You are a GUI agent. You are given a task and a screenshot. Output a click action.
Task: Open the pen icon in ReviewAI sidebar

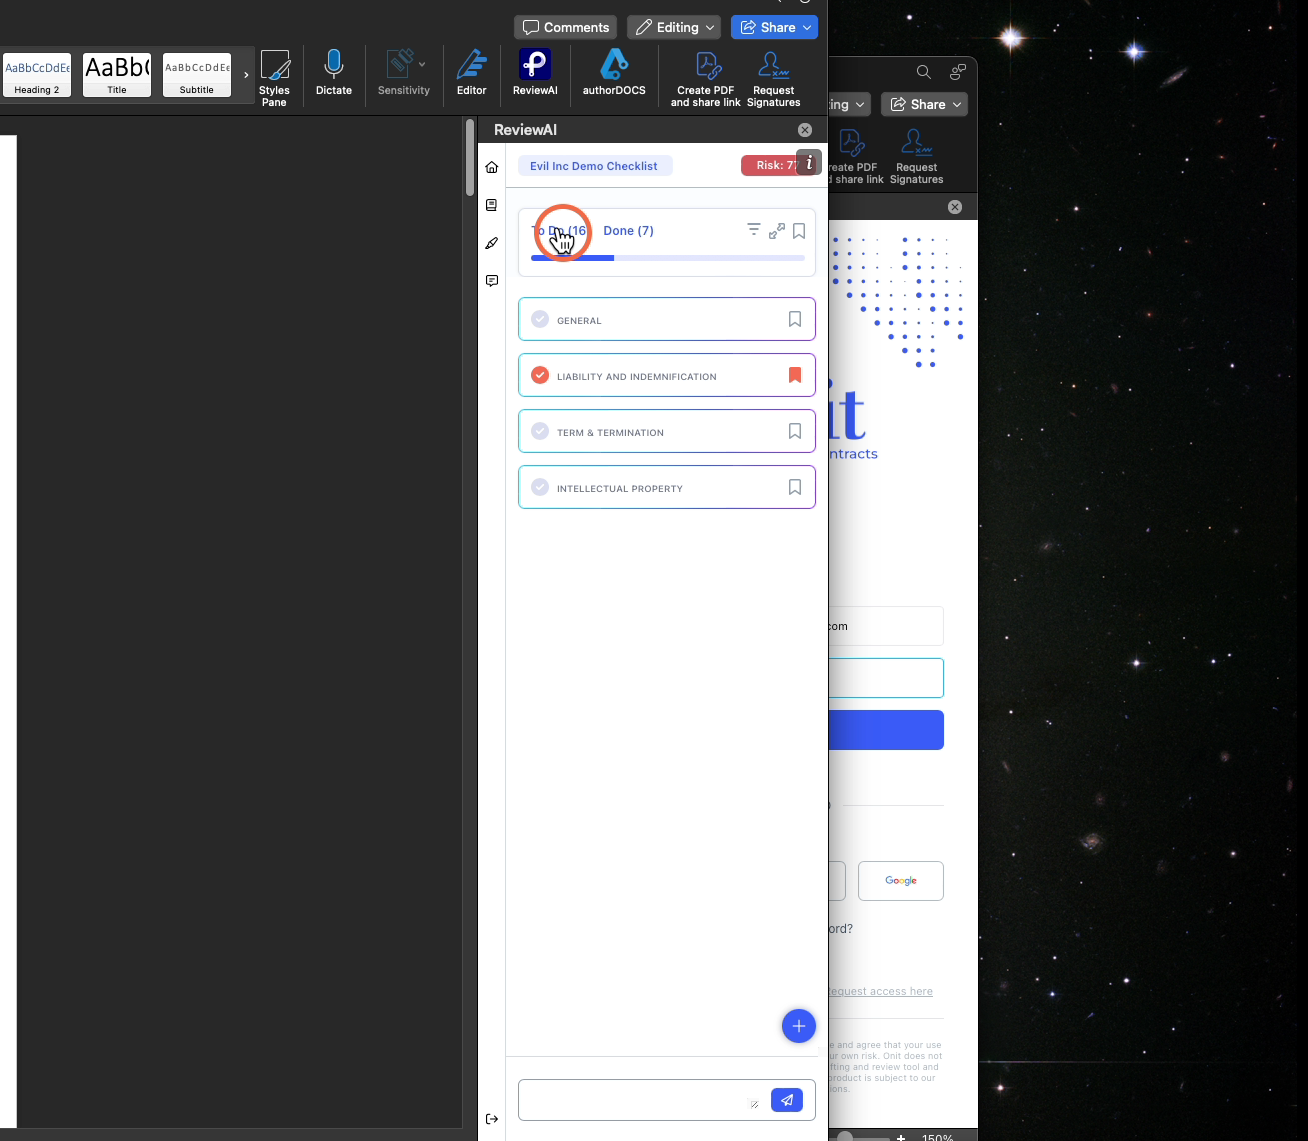(491, 243)
